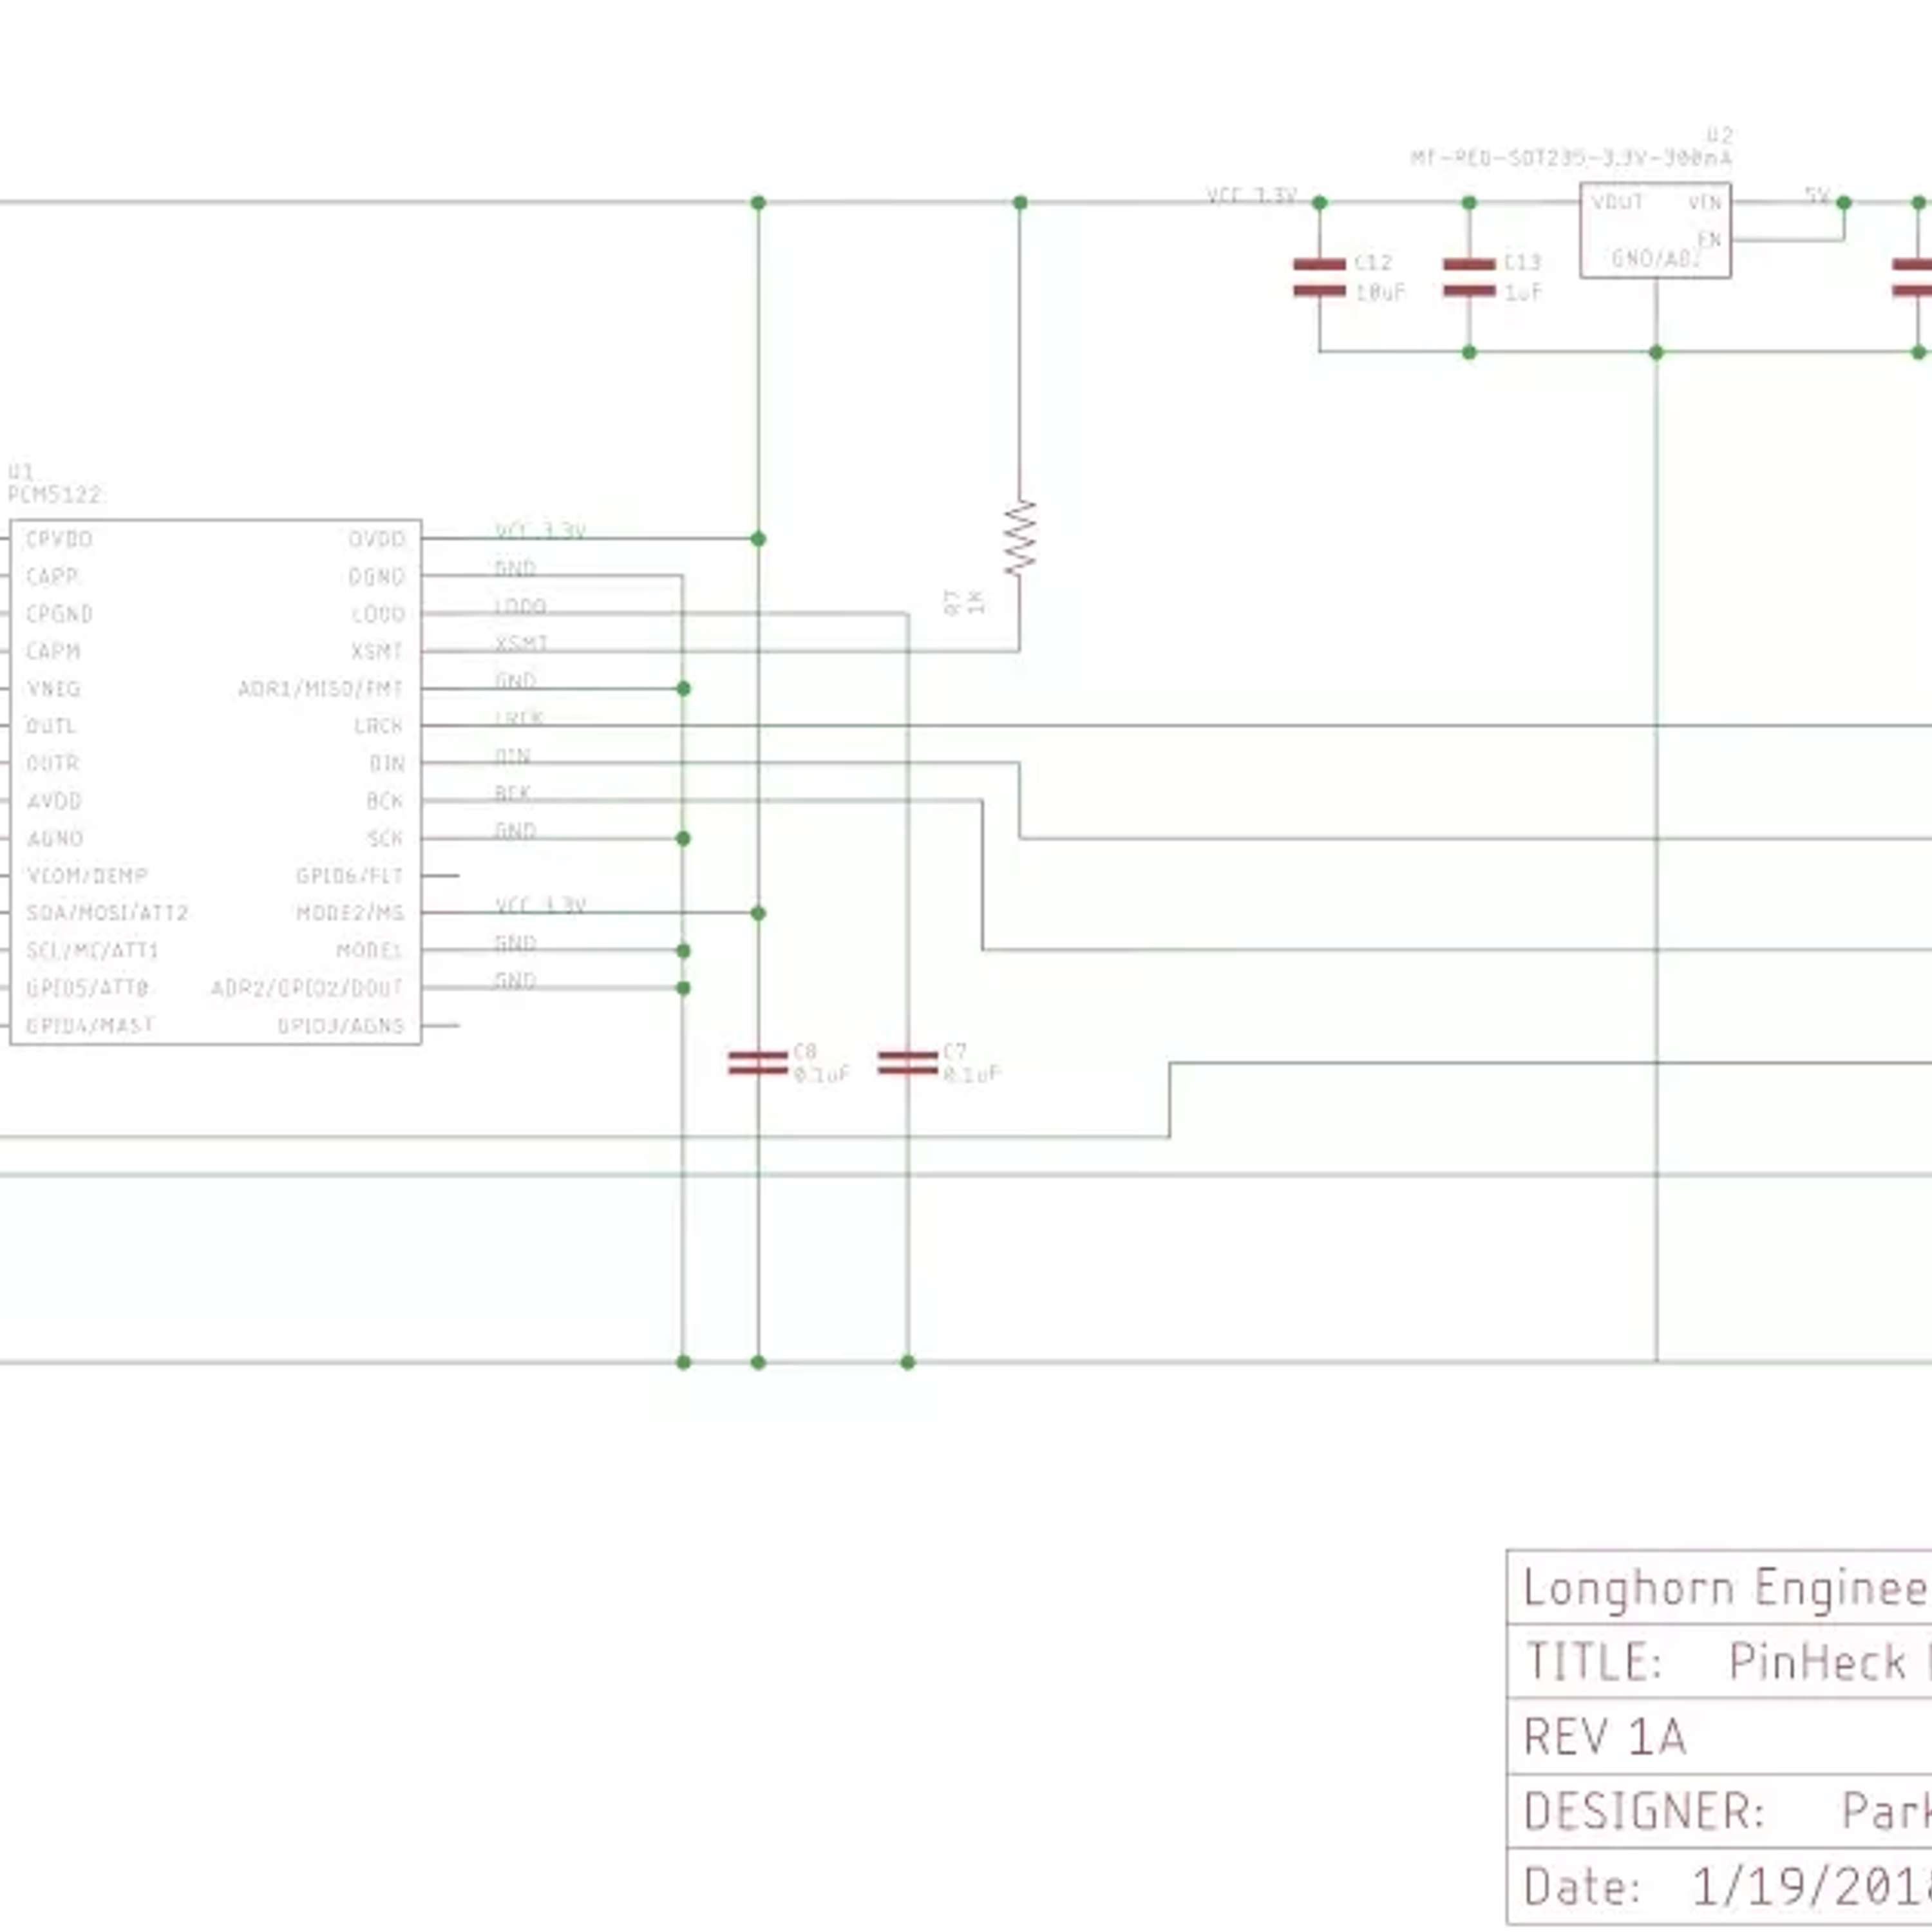Image resolution: width=1932 pixels, height=1932 pixels.
Task: Click the REV 1A title block field
Action: pyautogui.click(x=1720, y=1737)
